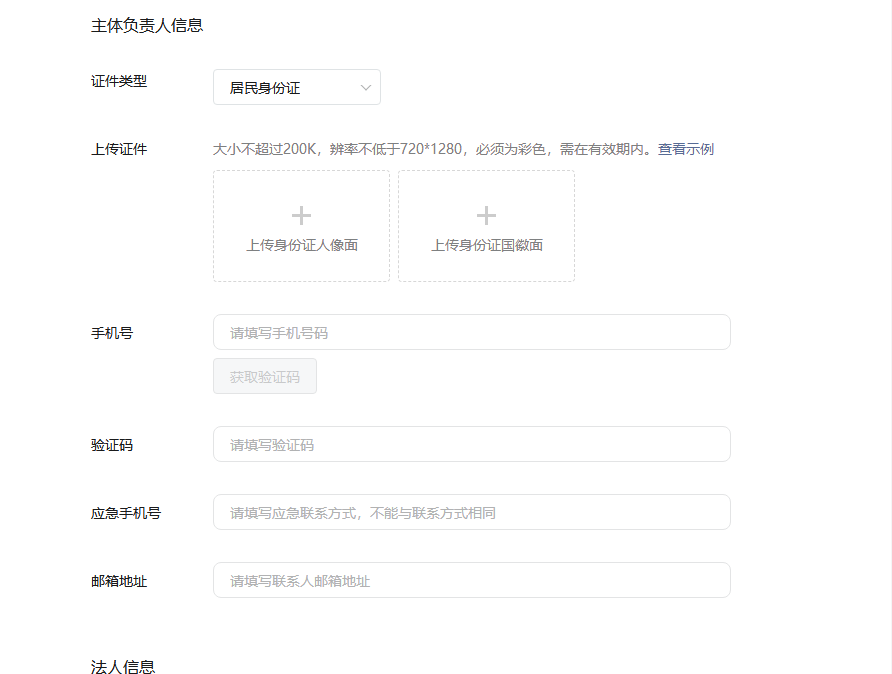
Task: Click the 邮箱地址 field label
Action: pos(119,581)
